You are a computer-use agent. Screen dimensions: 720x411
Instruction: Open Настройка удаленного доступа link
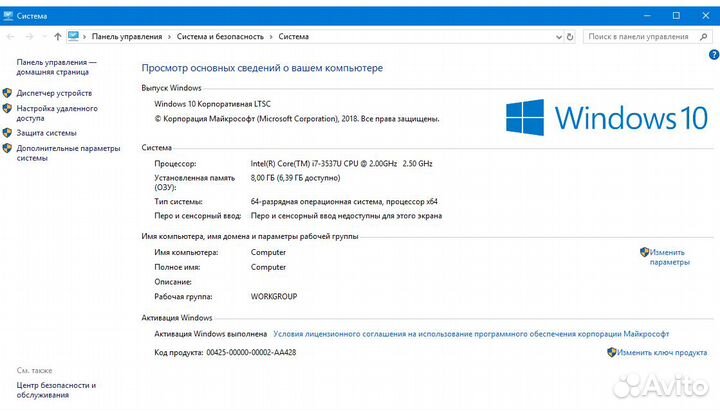tap(57, 113)
